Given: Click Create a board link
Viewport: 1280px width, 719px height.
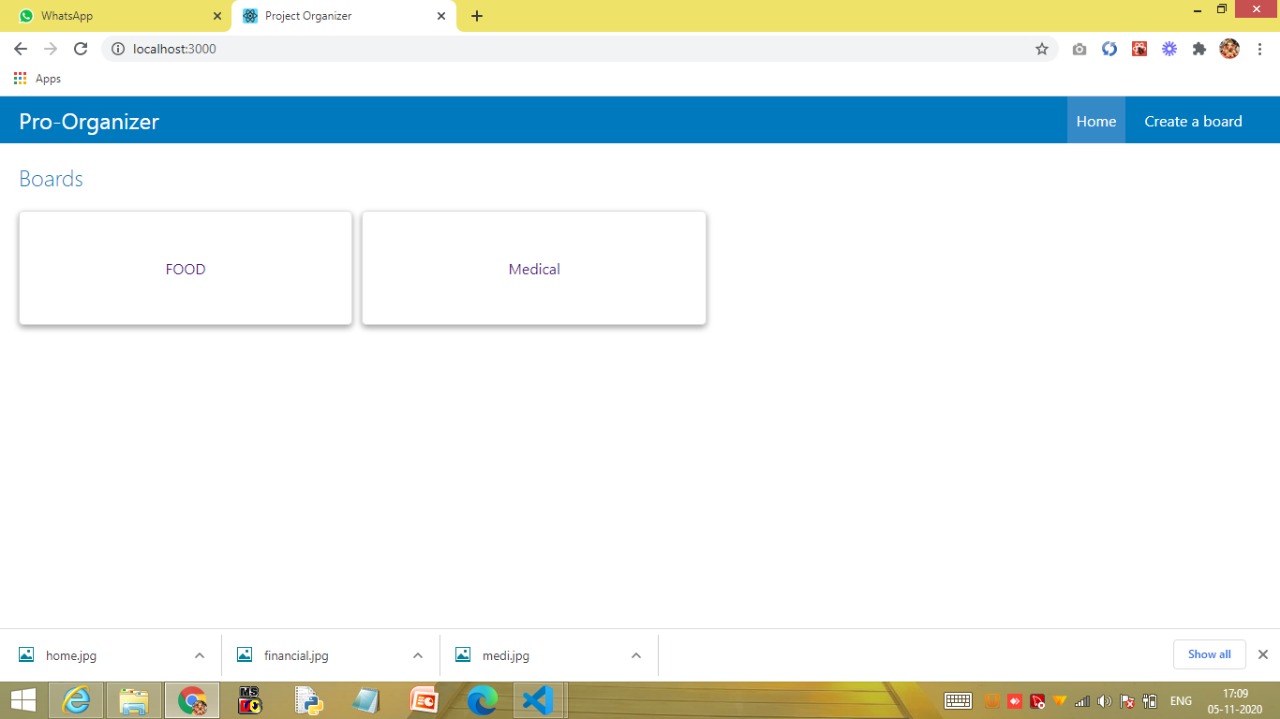Looking at the screenshot, I should [x=1192, y=121].
